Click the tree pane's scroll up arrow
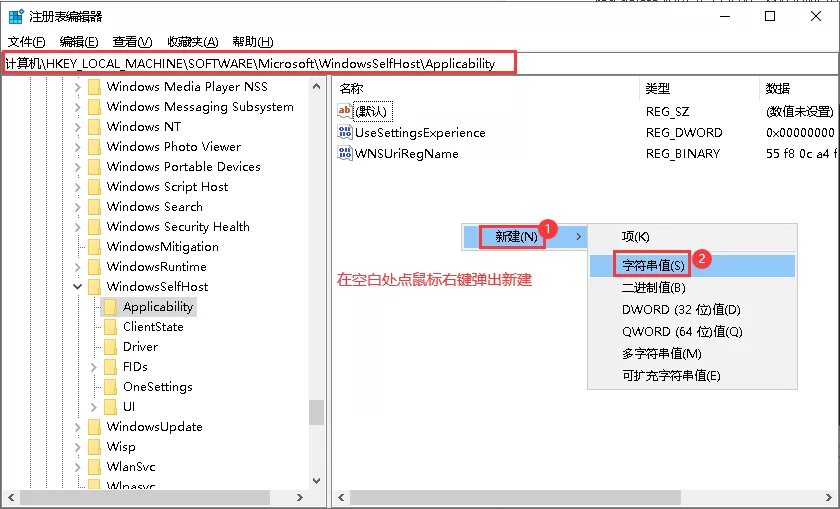Viewport: 840px width, 509px height. tap(317, 86)
